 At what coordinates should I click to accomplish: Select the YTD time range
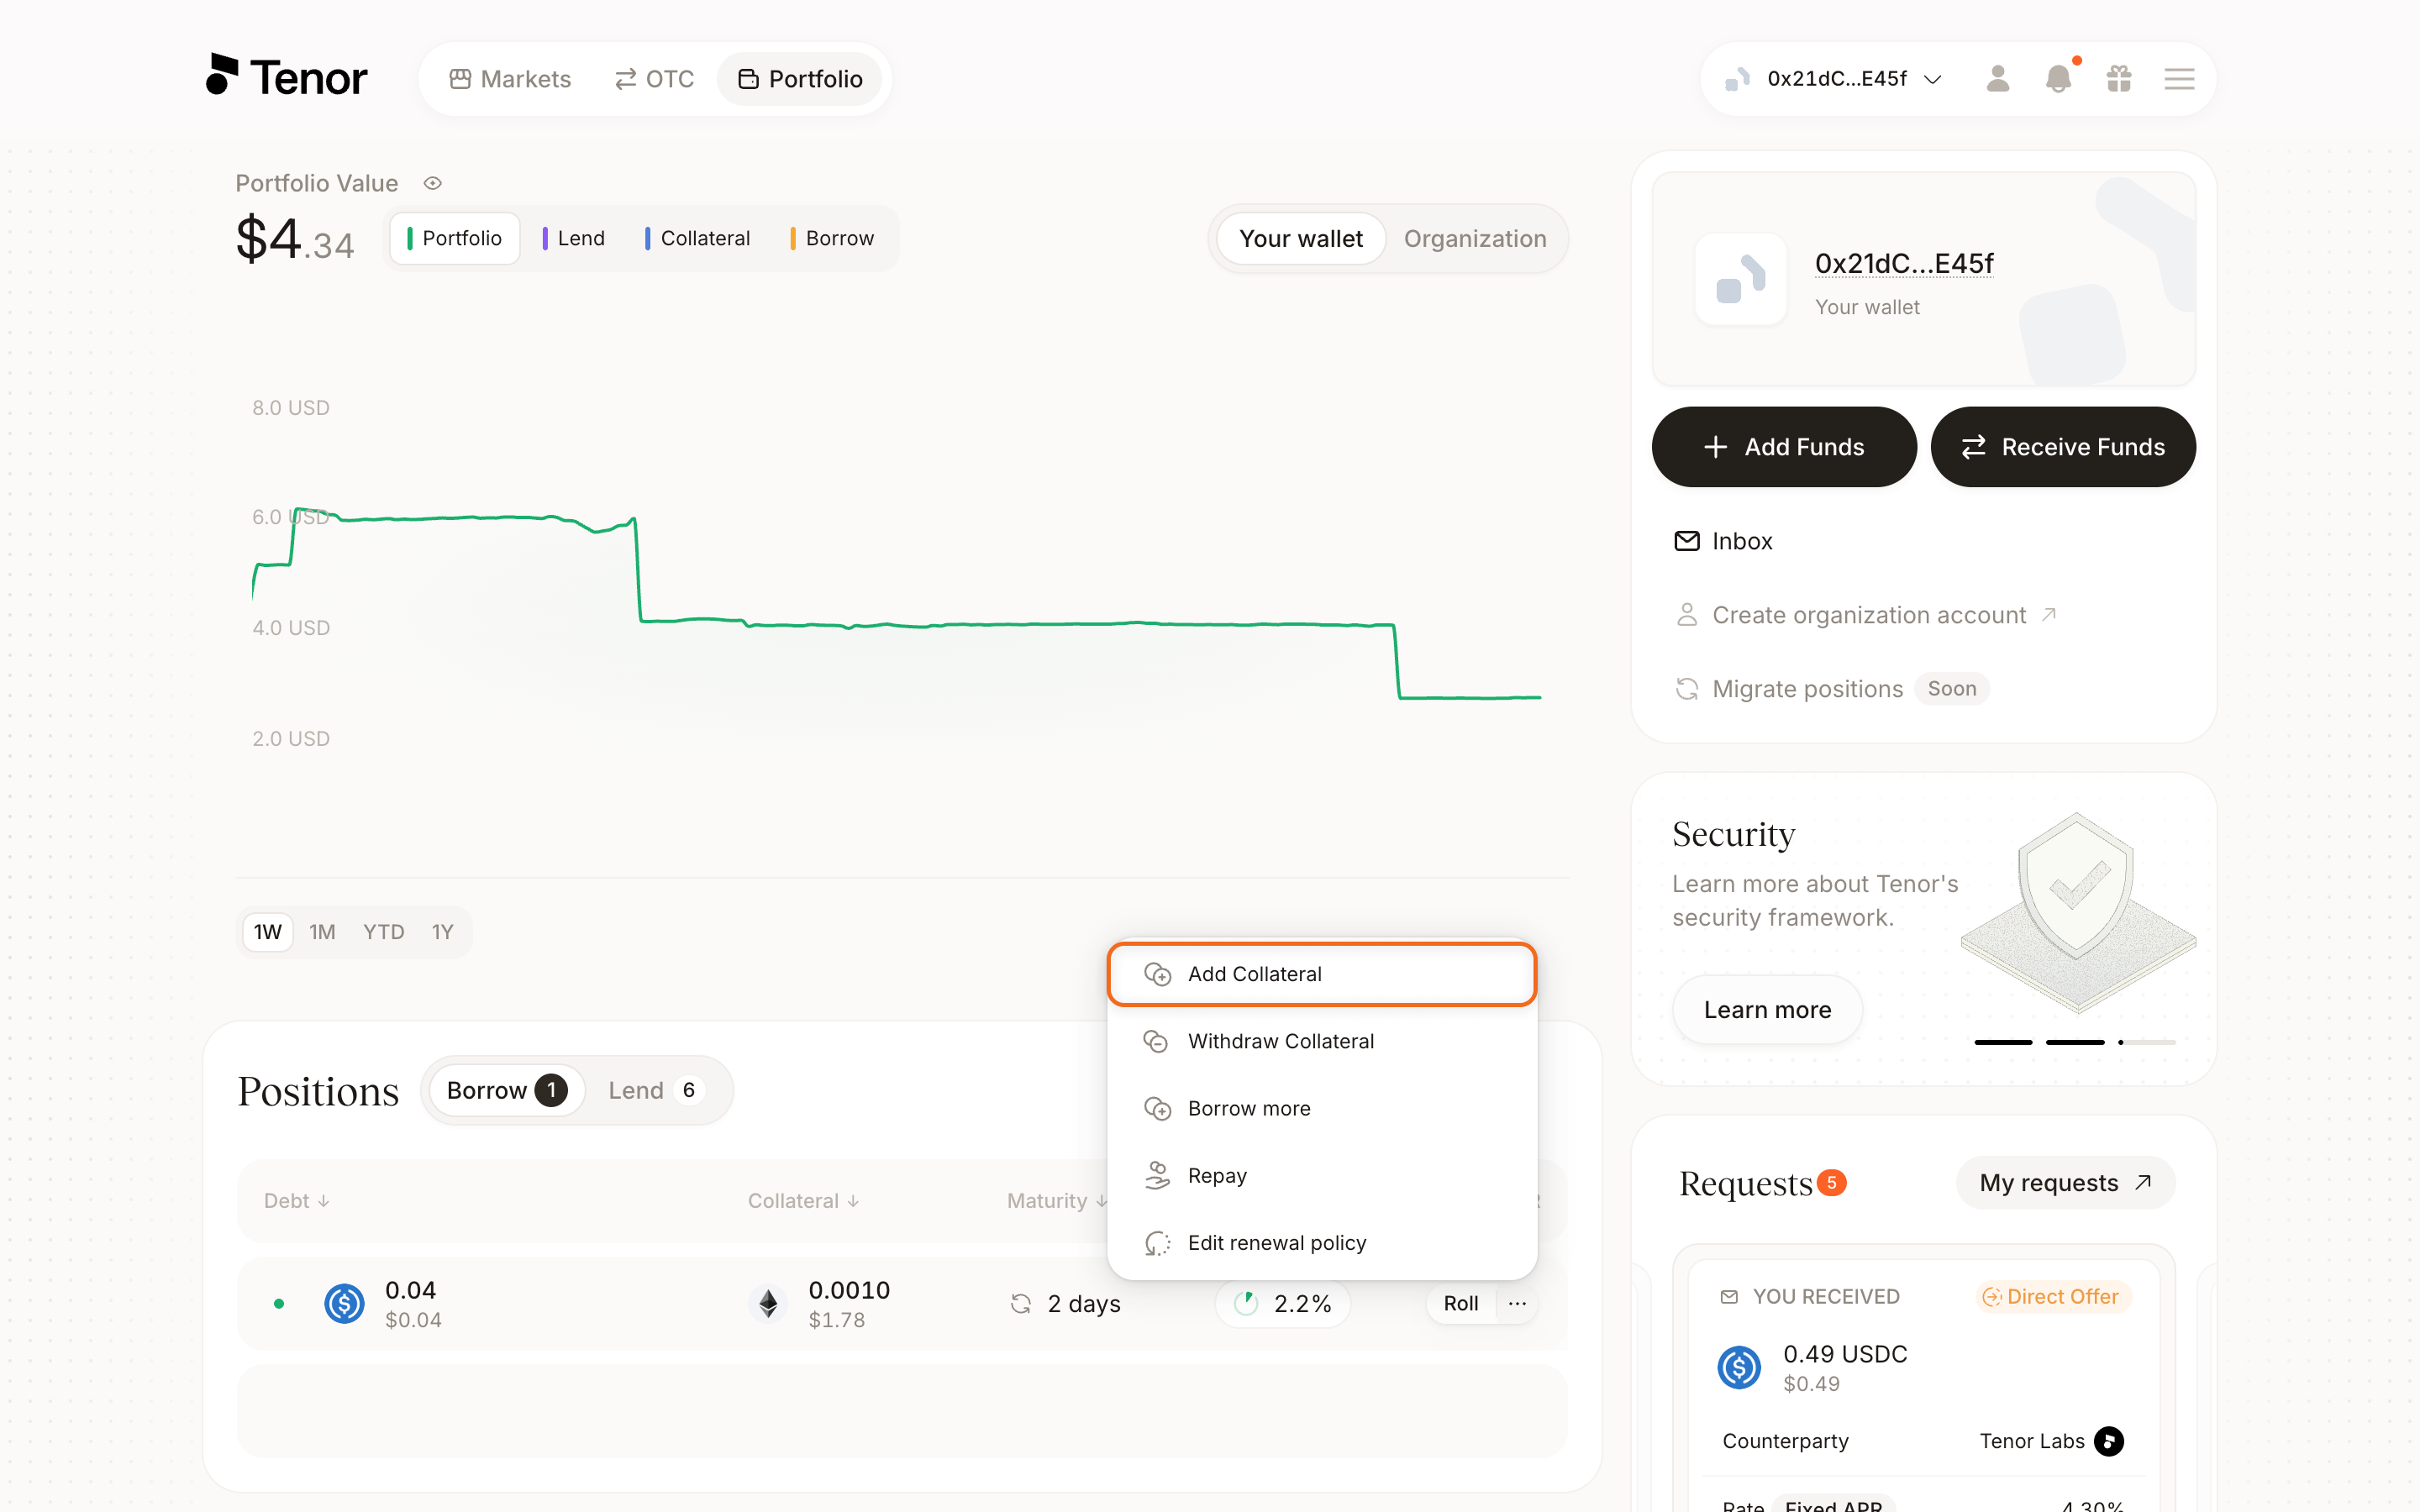point(383,932)
